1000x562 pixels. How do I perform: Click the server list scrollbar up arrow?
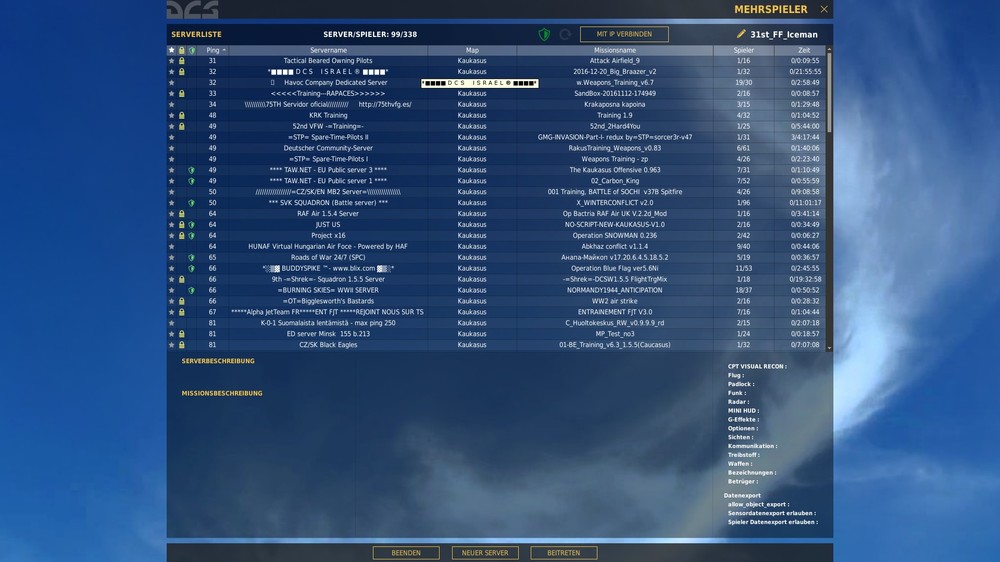(829, 49)
